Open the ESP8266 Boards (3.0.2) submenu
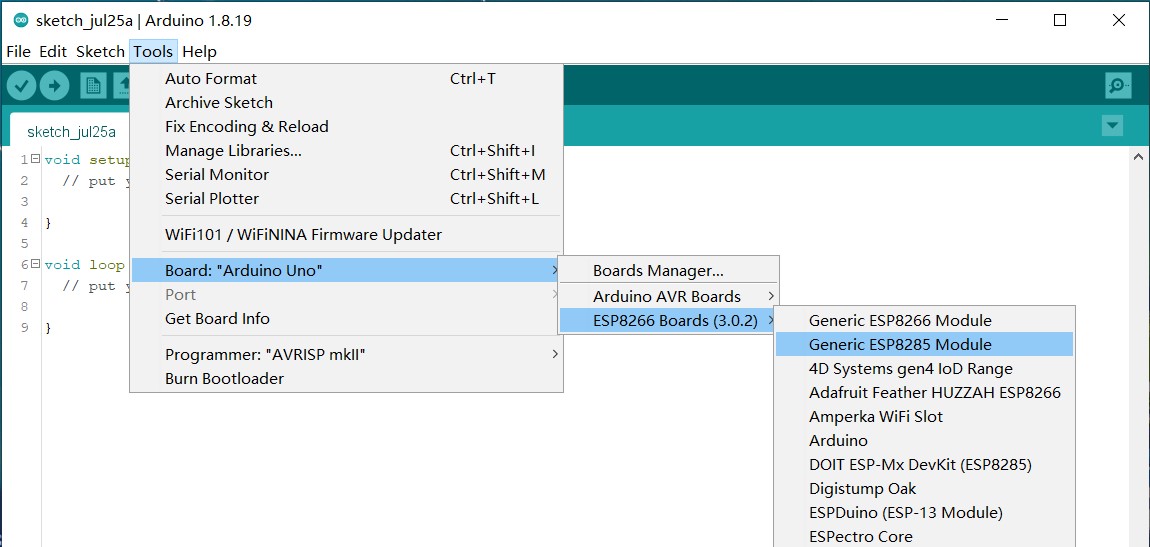The height and width of the screenshot is (547, 1150). pos(668,320)
